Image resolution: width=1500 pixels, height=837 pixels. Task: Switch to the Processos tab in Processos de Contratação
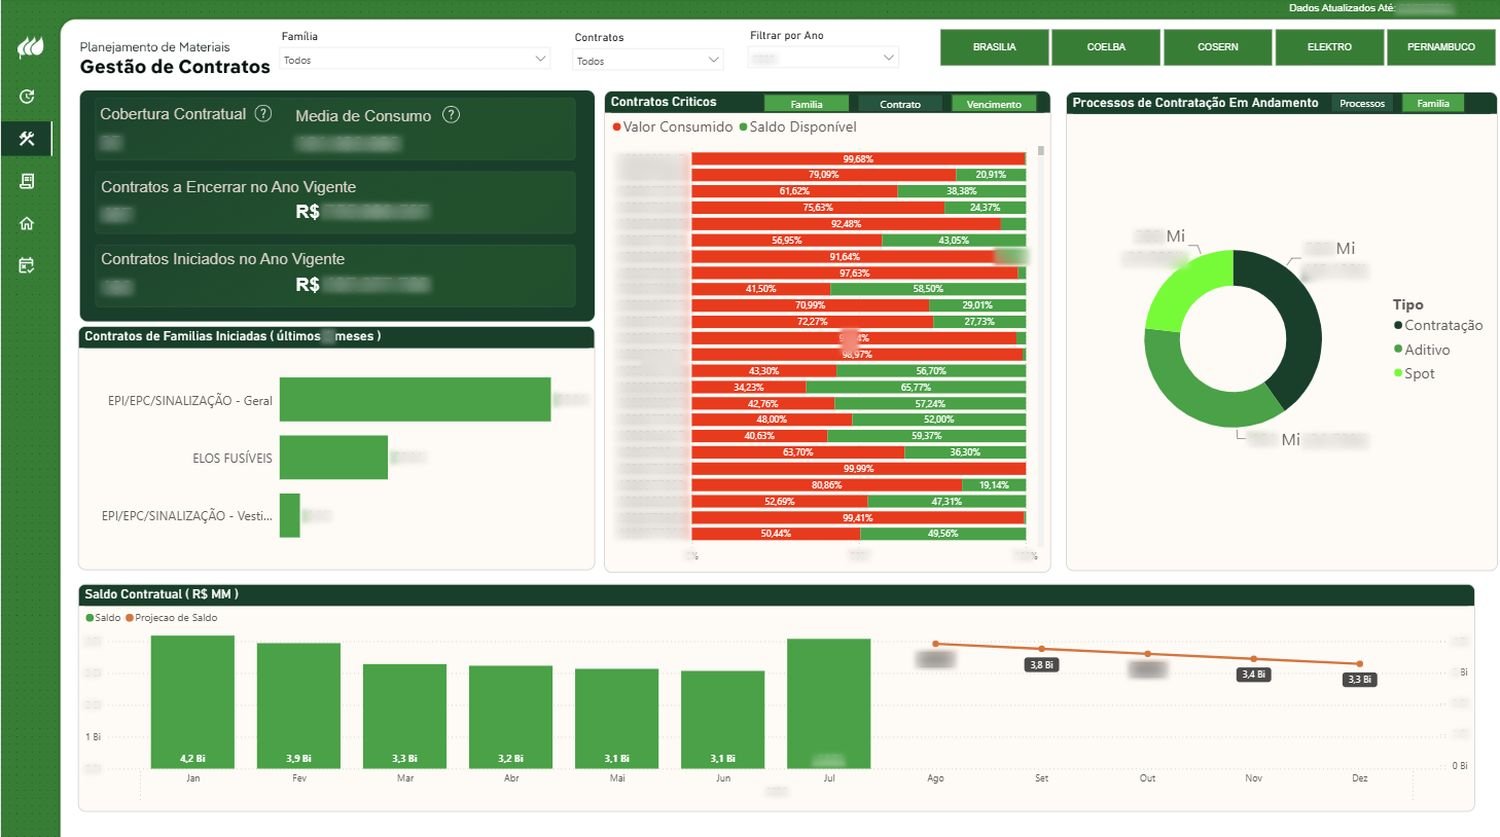(1362, 103)
